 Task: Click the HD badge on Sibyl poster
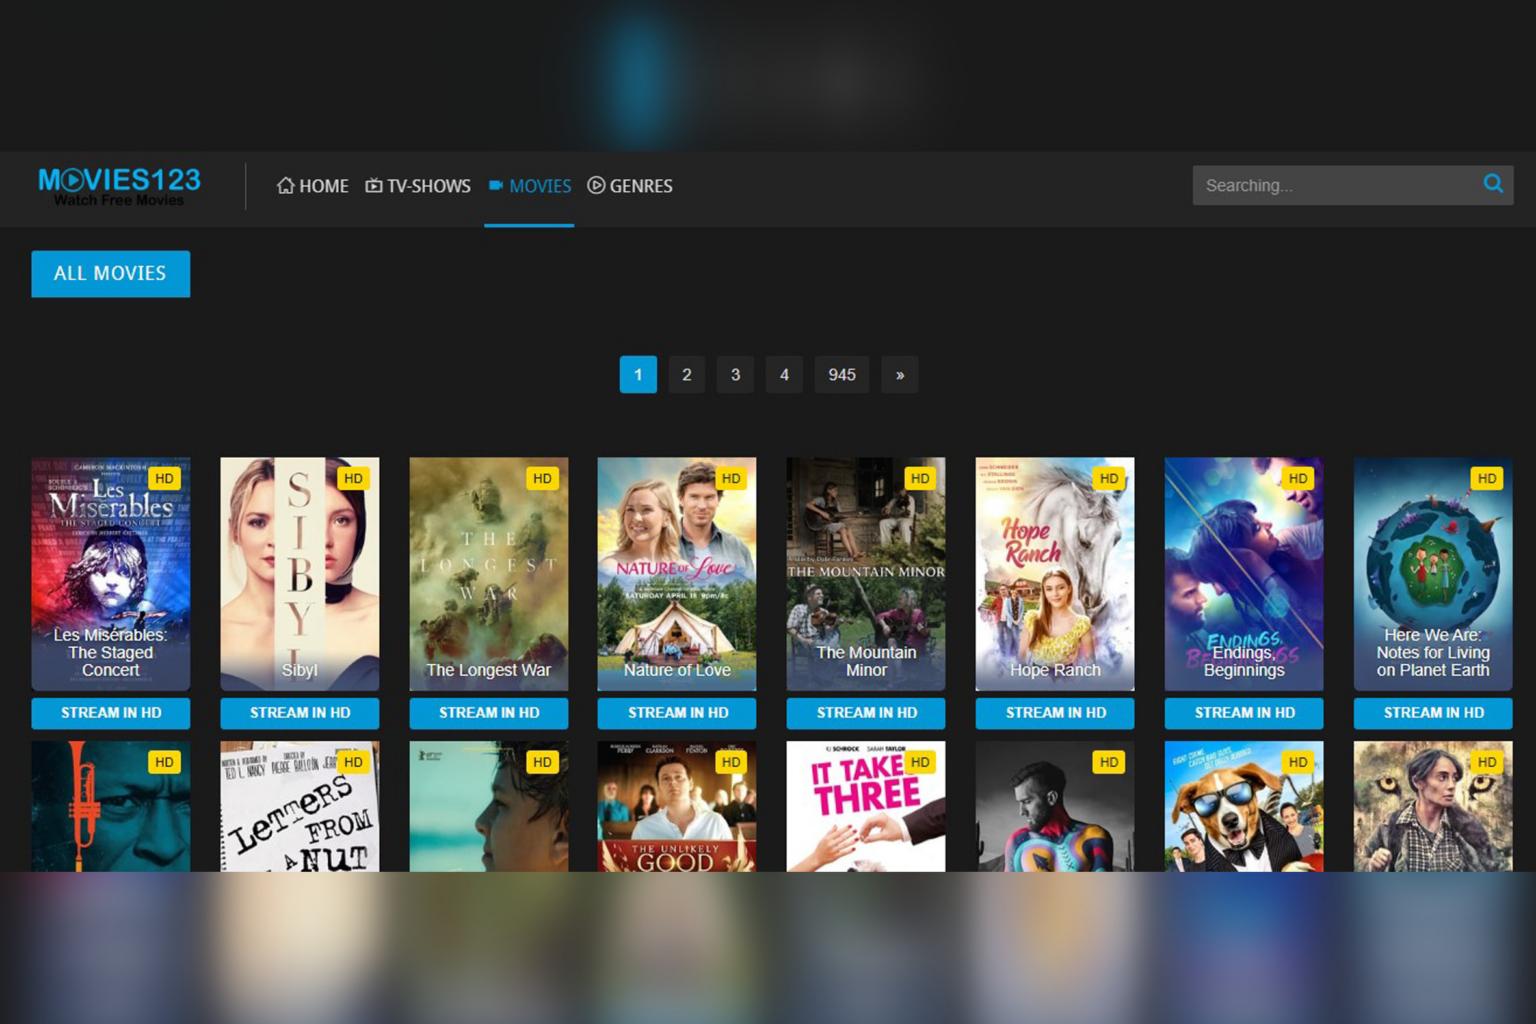pyautogui.click(x=353, y=479)
